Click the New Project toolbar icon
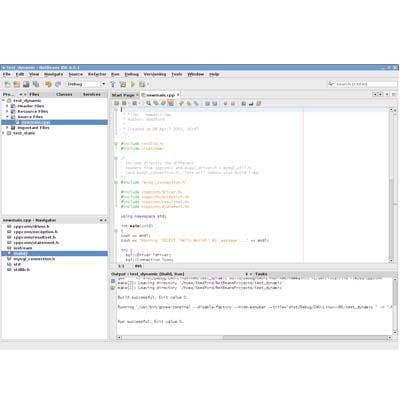This screenshot has width=400, height=400. [x=17, y=84]
